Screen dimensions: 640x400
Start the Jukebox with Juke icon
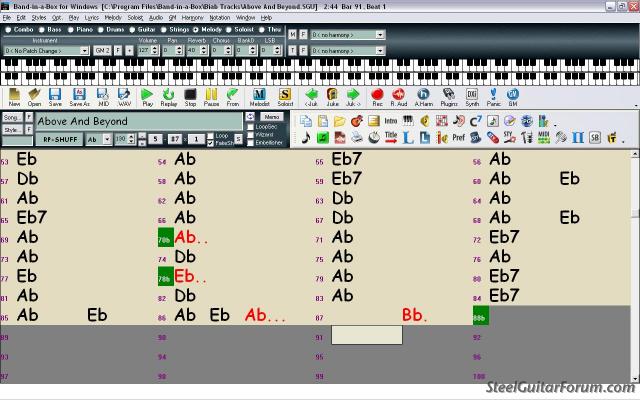coord(332,97)
